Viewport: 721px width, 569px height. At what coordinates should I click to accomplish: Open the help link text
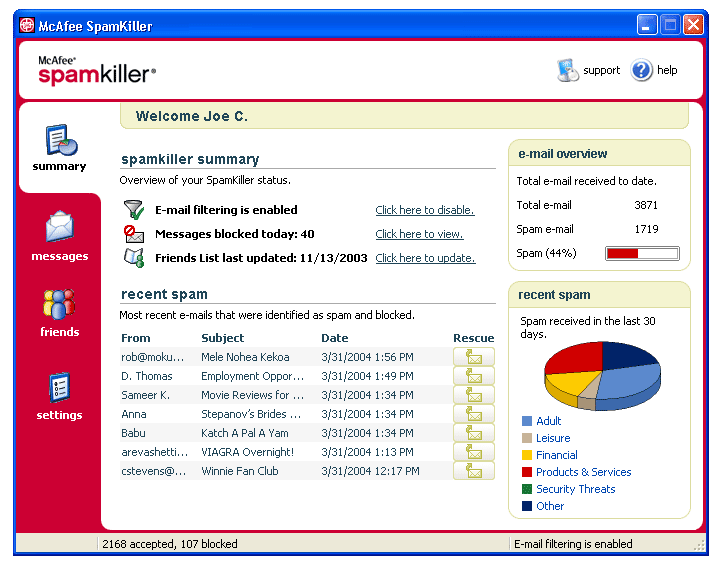pyautogui.click(x=667, y=70)
